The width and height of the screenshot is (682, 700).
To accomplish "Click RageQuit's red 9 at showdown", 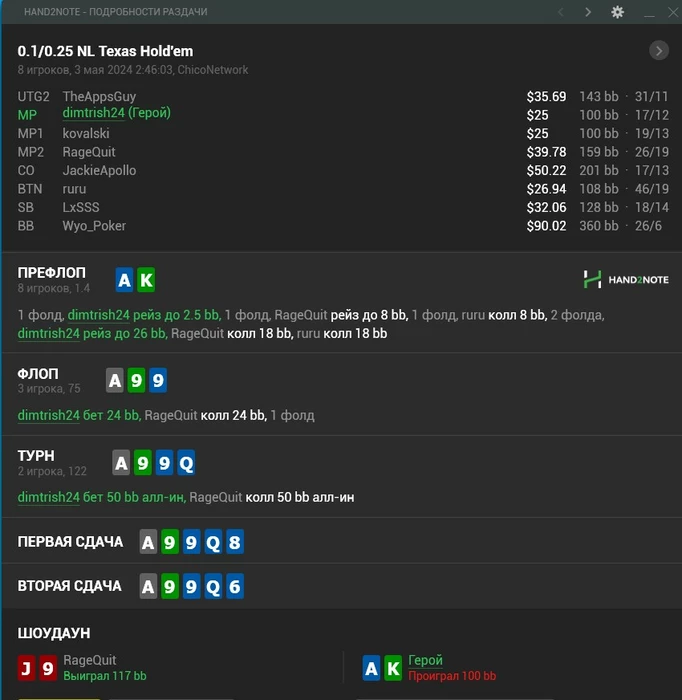I will pyautogui.click(x=48, y=668).
